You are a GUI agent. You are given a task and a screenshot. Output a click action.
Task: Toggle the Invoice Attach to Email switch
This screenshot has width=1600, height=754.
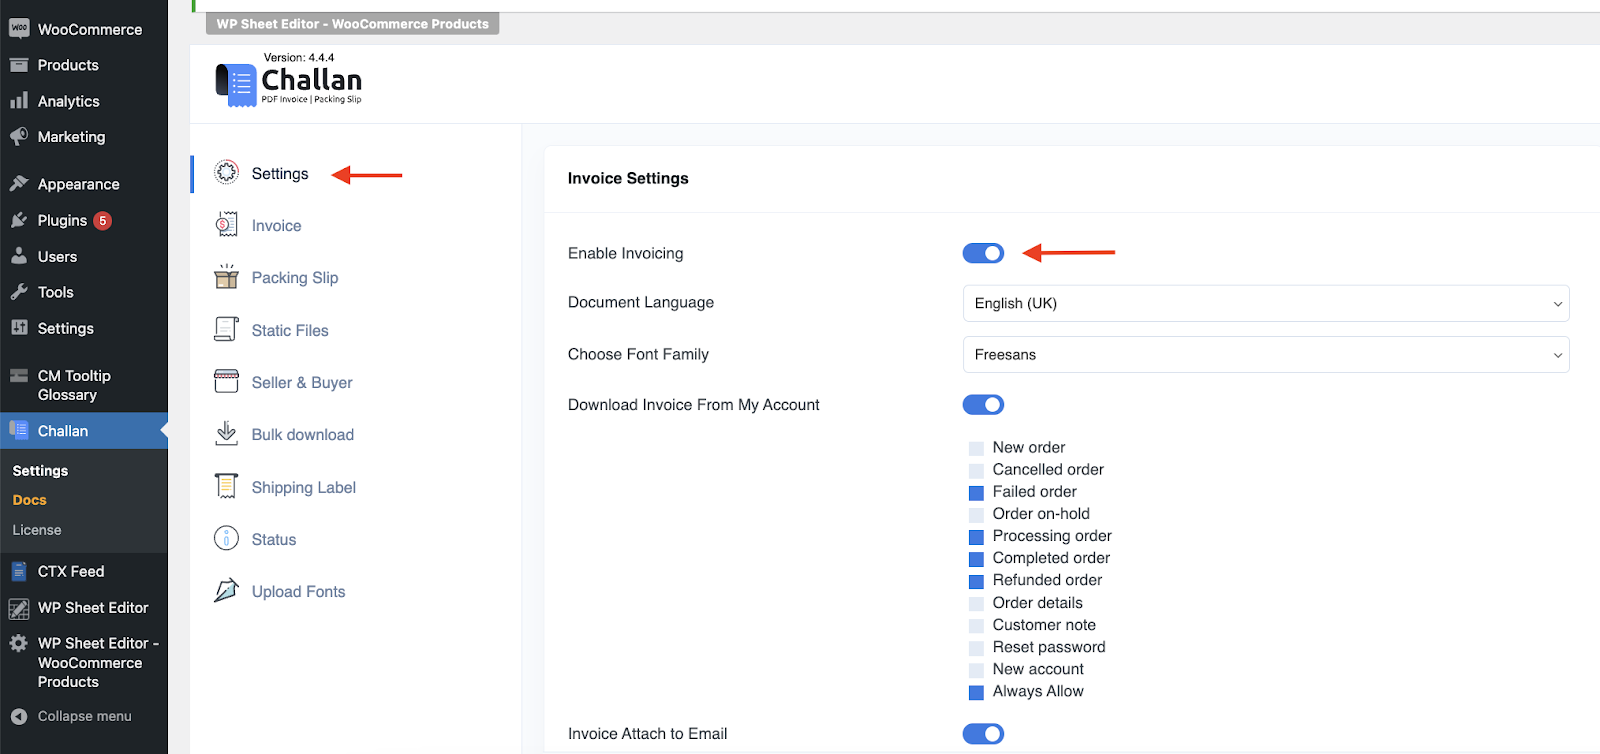click(x=983, y=734)
